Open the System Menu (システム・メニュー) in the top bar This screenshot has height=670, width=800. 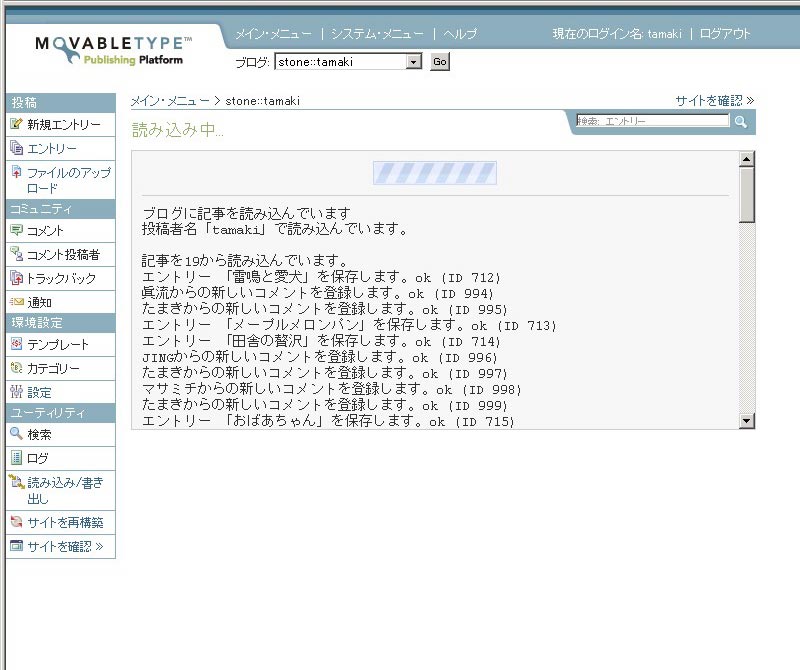[377, 34]
